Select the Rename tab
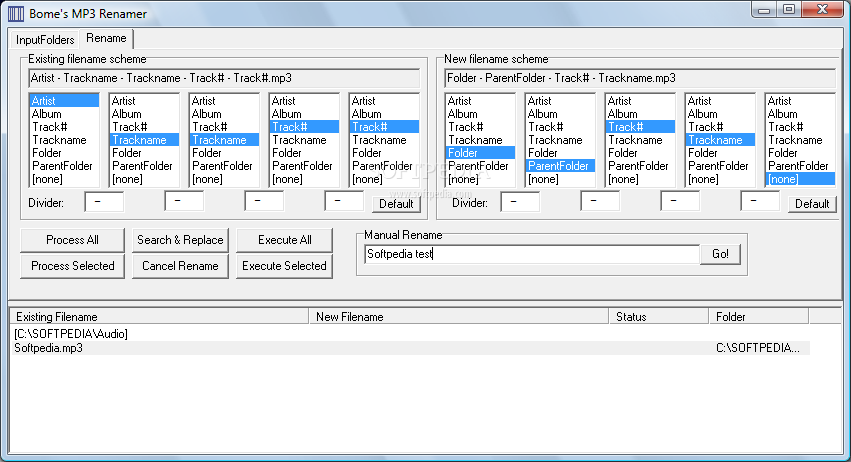 (106, 38)
